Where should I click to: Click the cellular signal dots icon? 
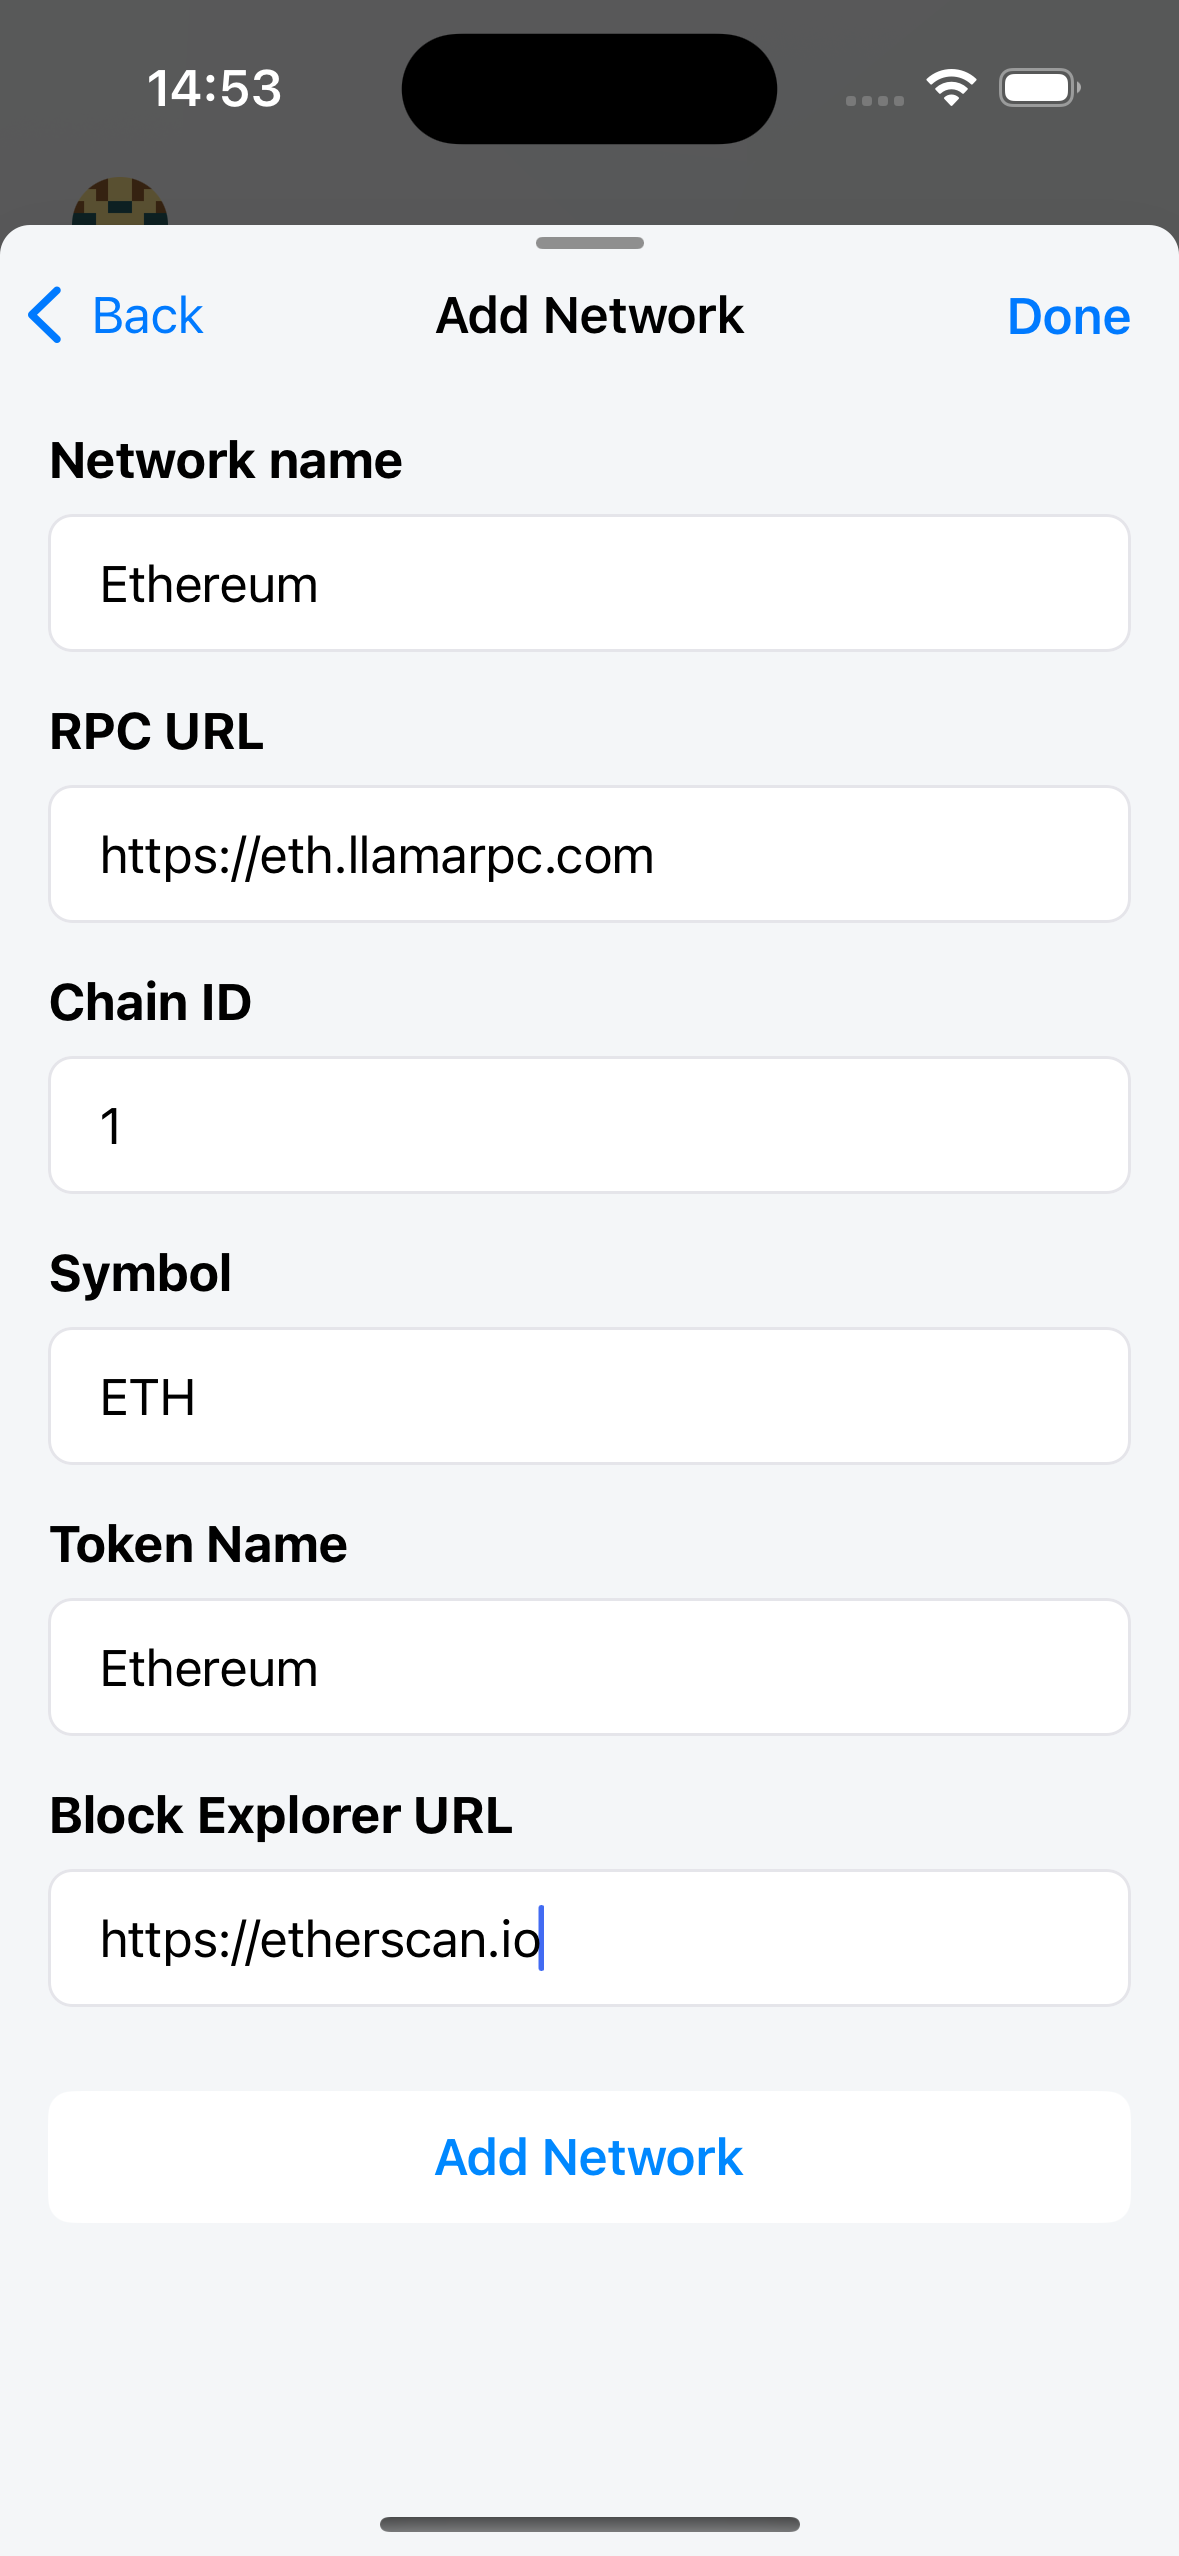click(x=874, y=100)
